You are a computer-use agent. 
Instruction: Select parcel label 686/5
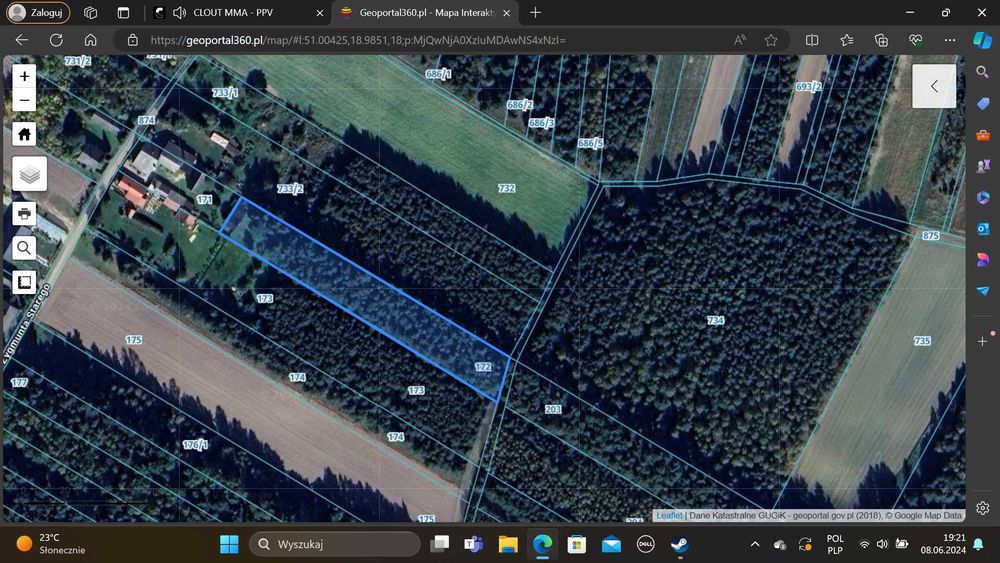(590, 143)
